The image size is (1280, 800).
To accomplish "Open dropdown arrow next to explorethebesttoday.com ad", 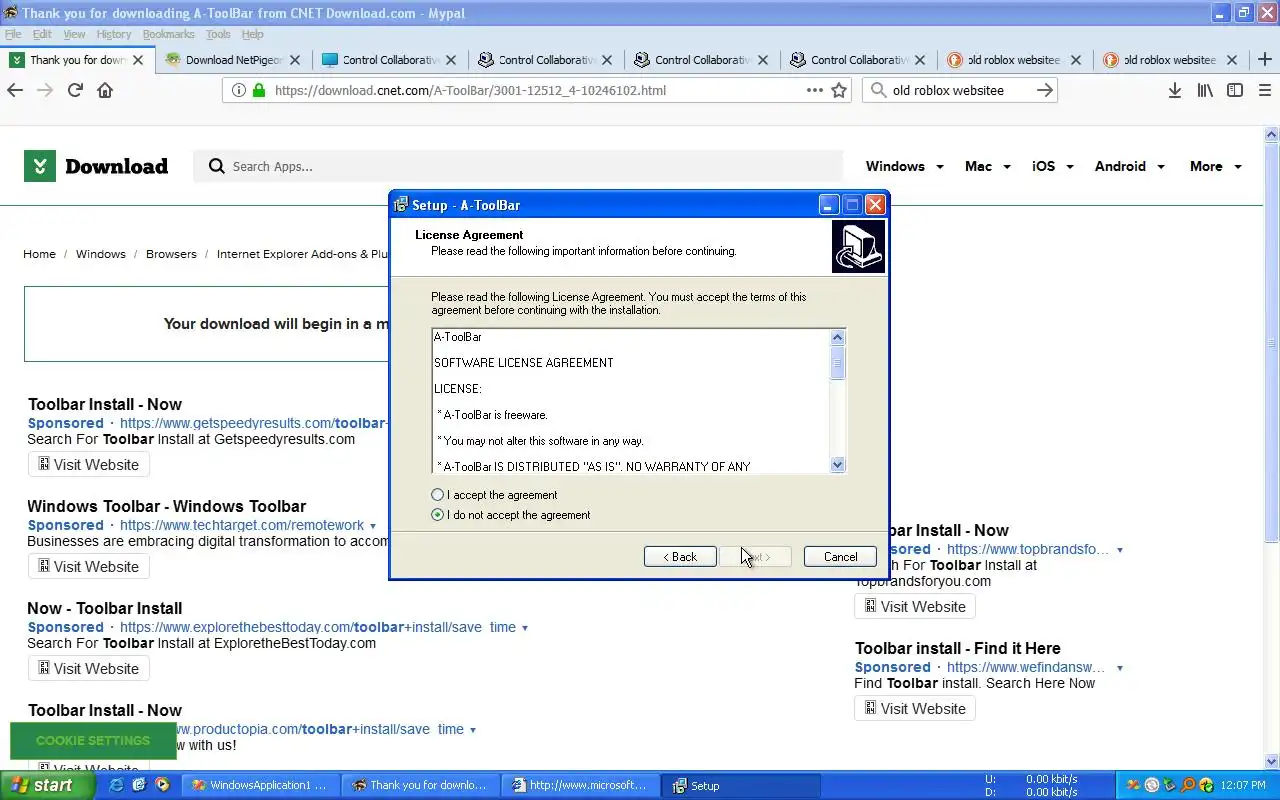I will click(525, 628).
